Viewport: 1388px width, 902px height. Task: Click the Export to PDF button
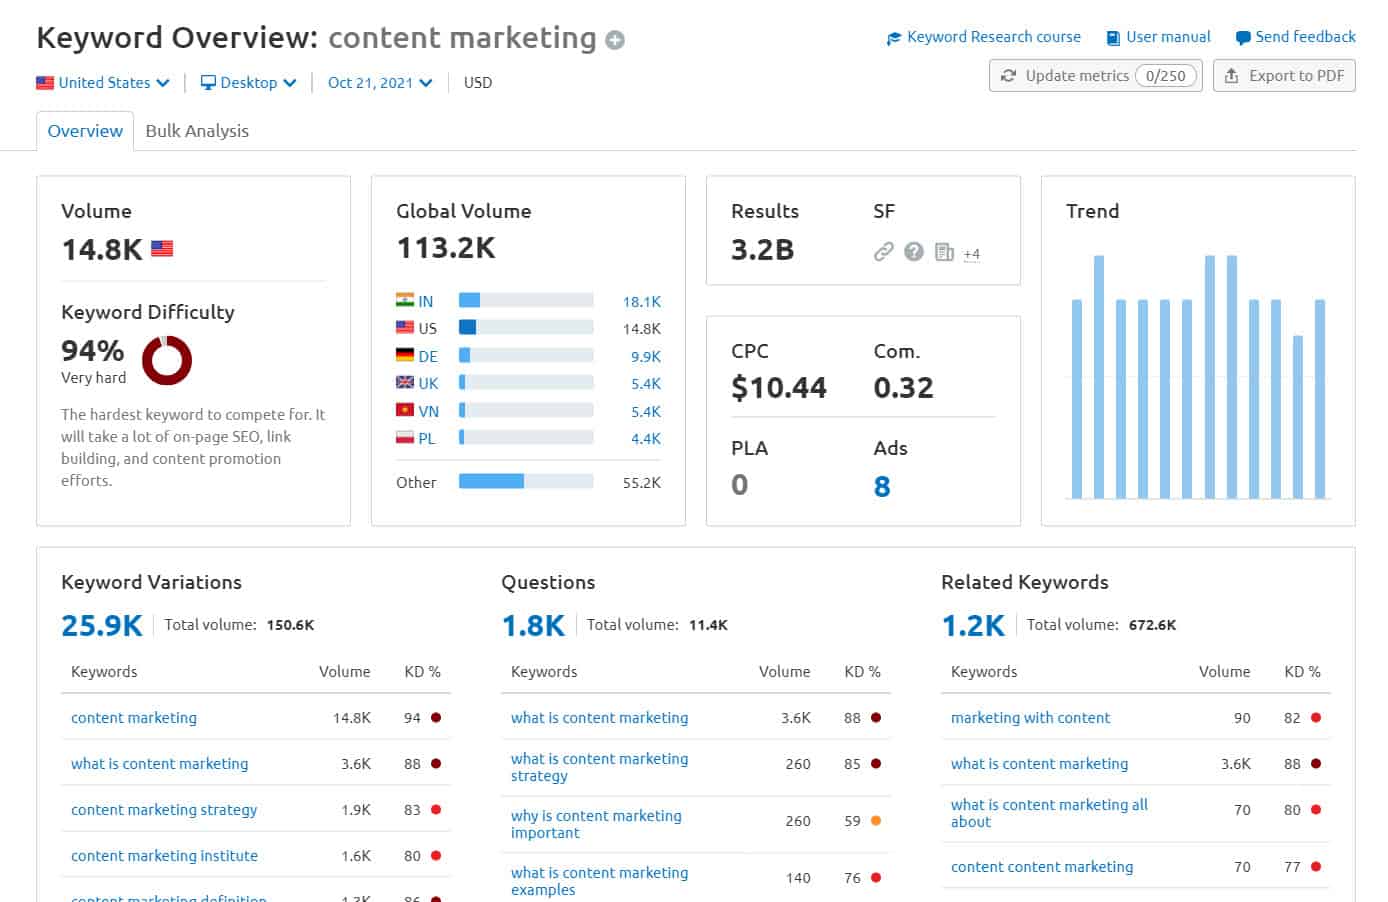click(1284, 75)
